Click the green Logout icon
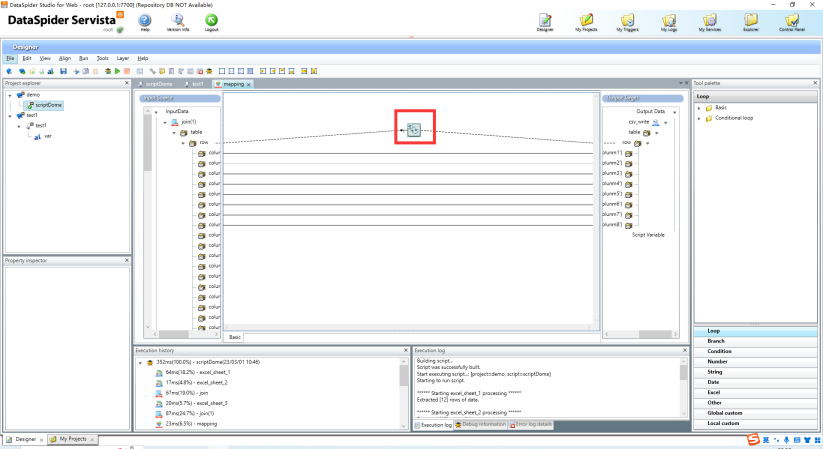823x449 pixels. 211,20
